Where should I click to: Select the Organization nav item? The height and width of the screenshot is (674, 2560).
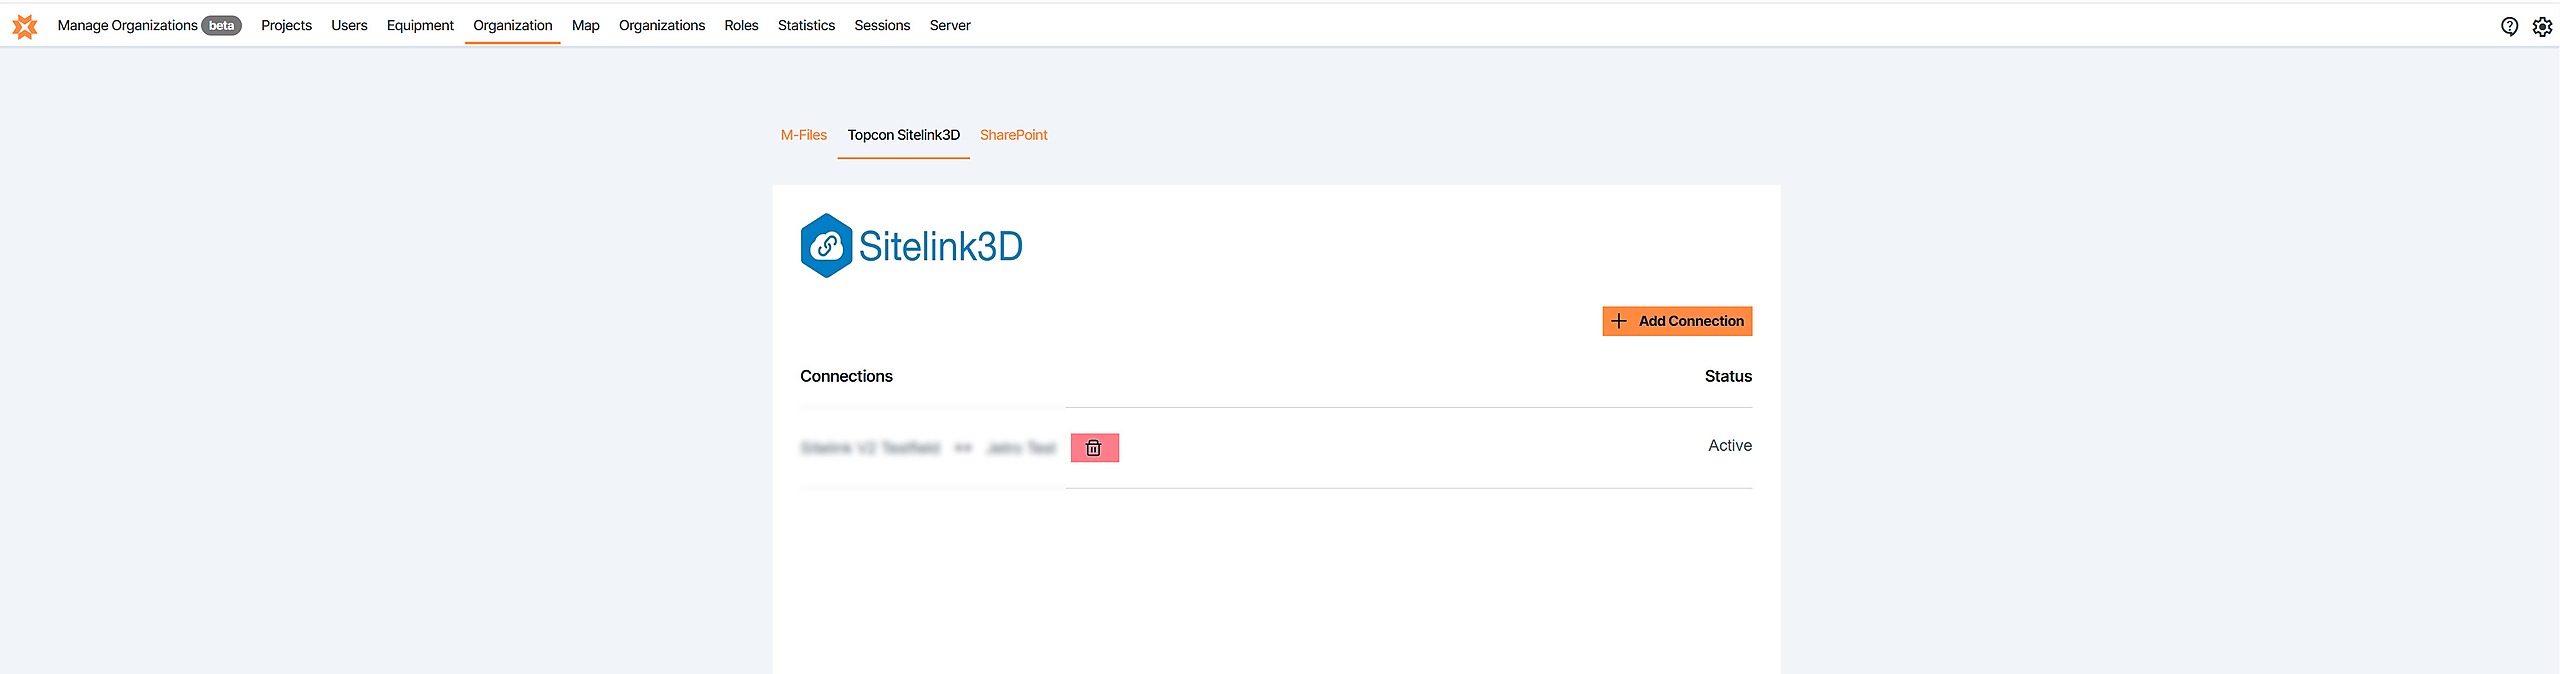click(x=512, y=26)
